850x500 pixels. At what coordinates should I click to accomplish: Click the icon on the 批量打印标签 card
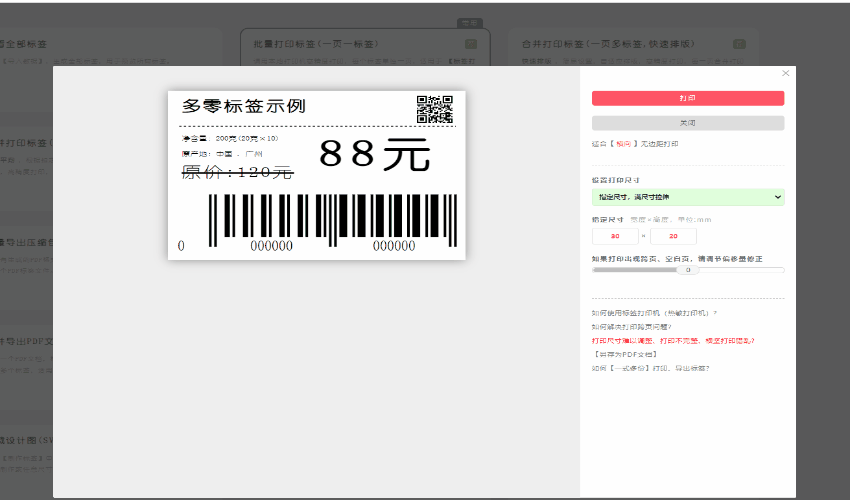pyautogui.click(x=471, y=44)
